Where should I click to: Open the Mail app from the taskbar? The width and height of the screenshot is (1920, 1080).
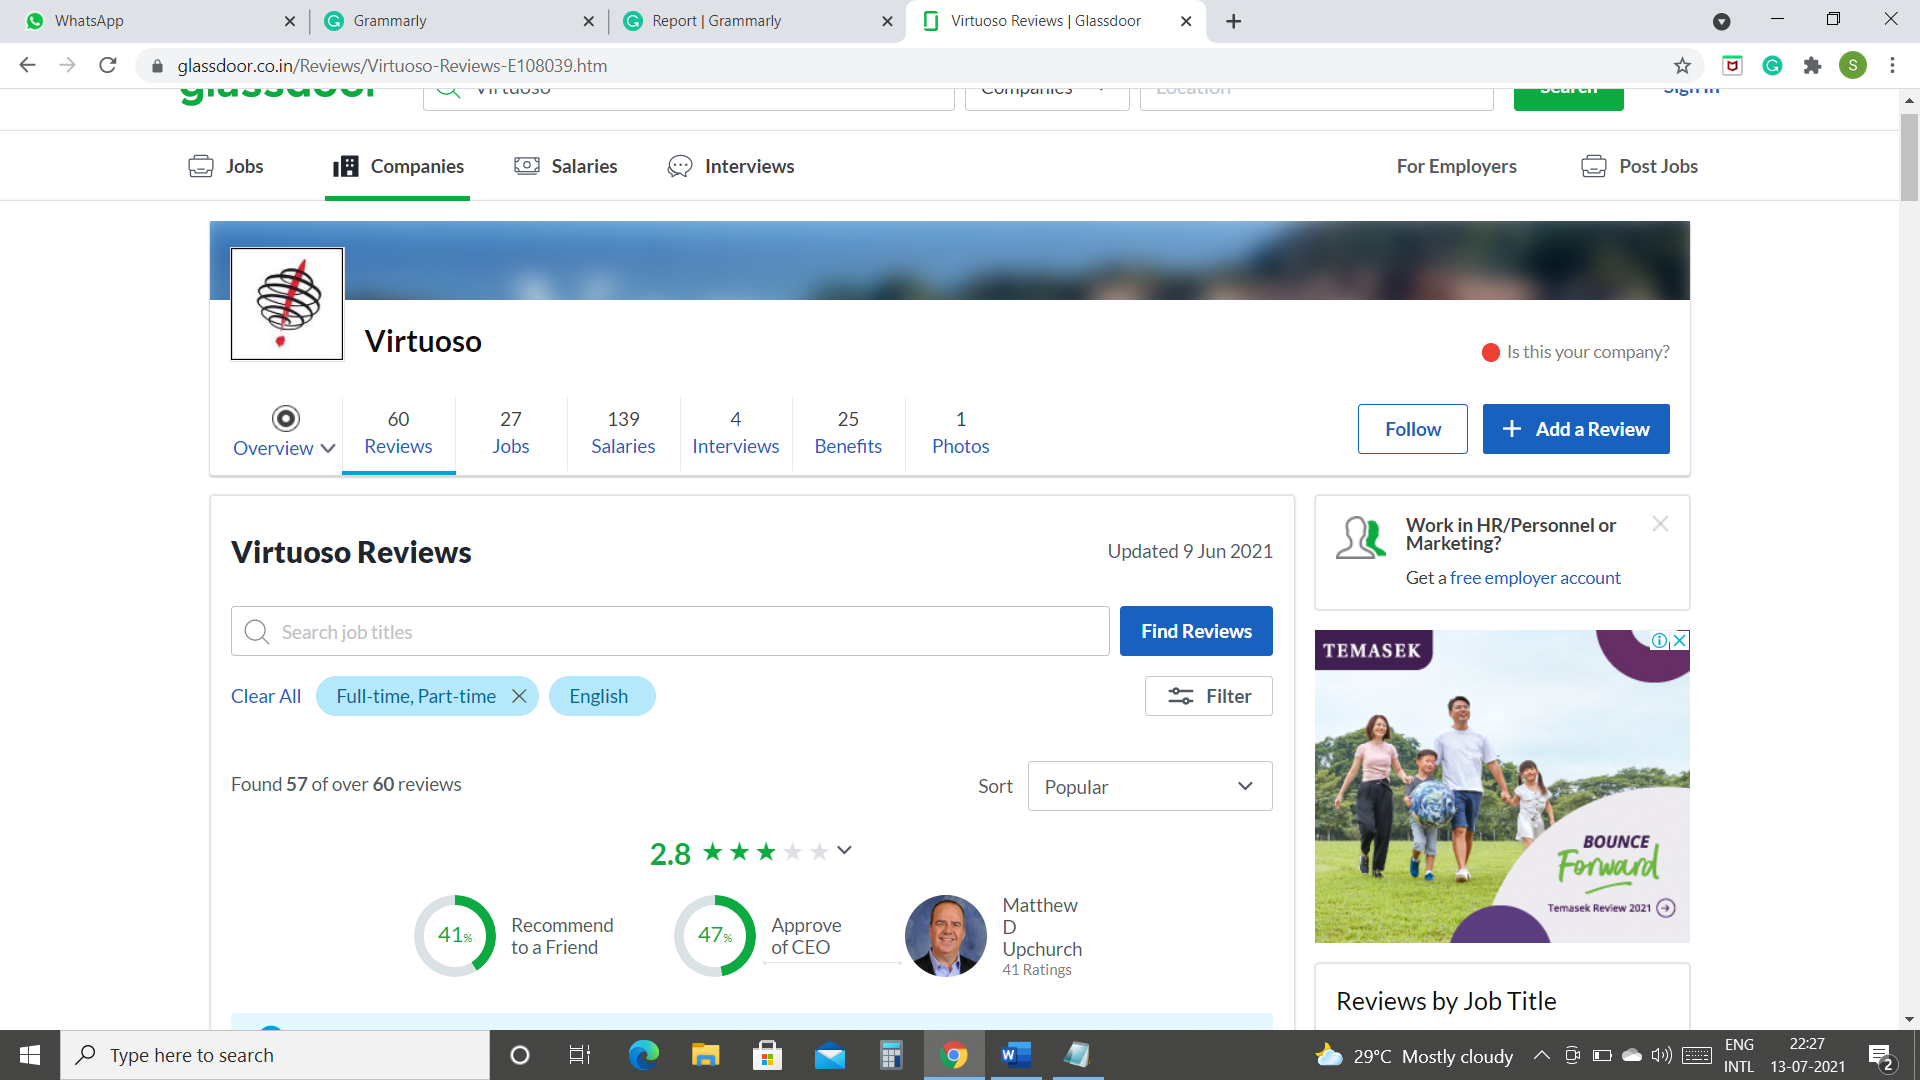click(829, 1055)
